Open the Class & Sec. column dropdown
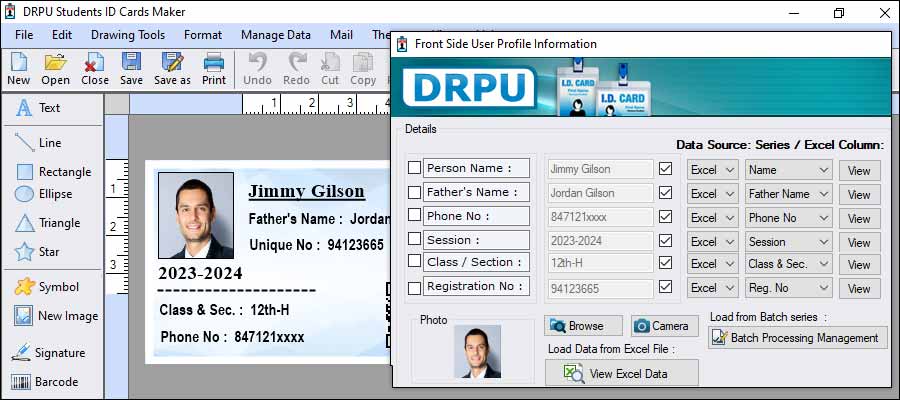This screenshot has width=900, height=400. pos(789,264)
